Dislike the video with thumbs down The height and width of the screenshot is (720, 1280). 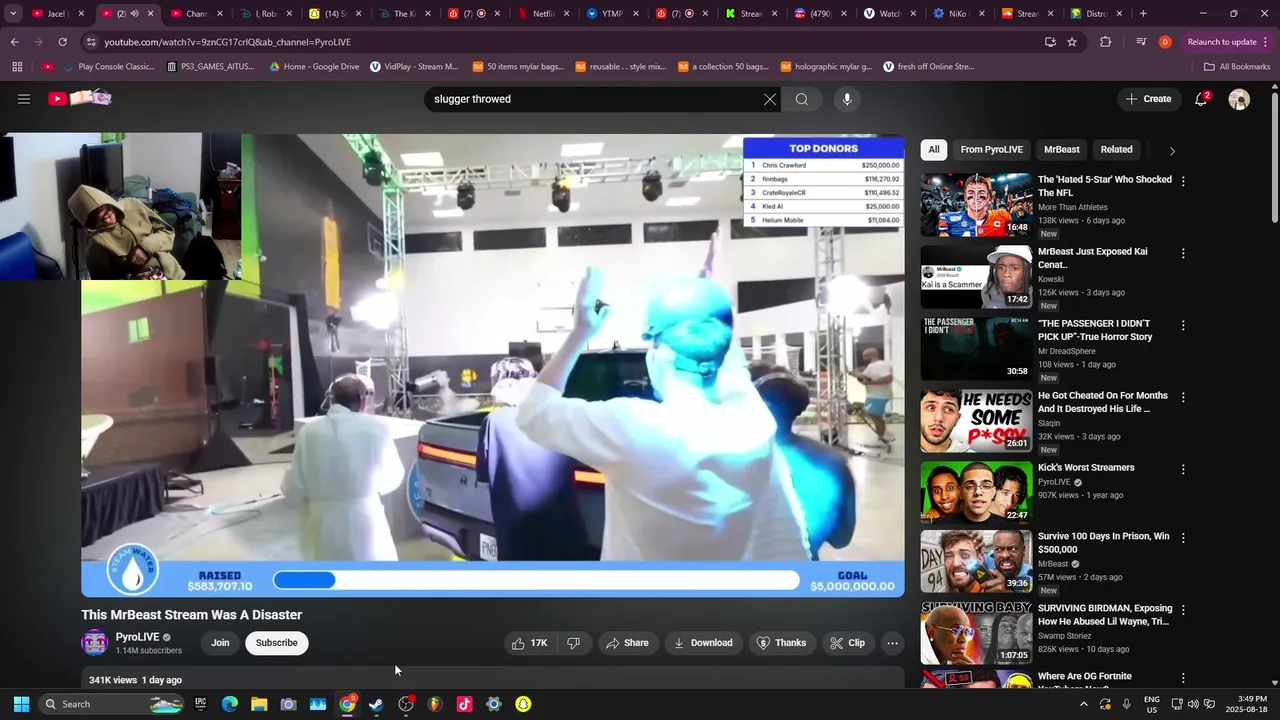(x=573, y=643)
